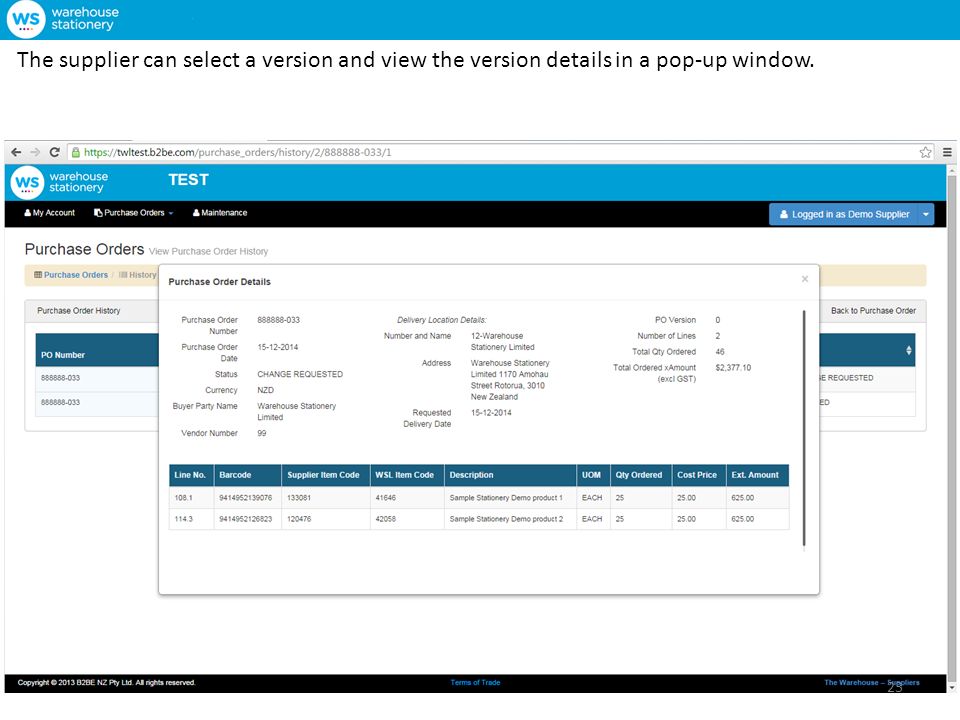Reload the page with the refresh icon
The height and width of the screenshot is (720, 960).
[x=54, y=152]
